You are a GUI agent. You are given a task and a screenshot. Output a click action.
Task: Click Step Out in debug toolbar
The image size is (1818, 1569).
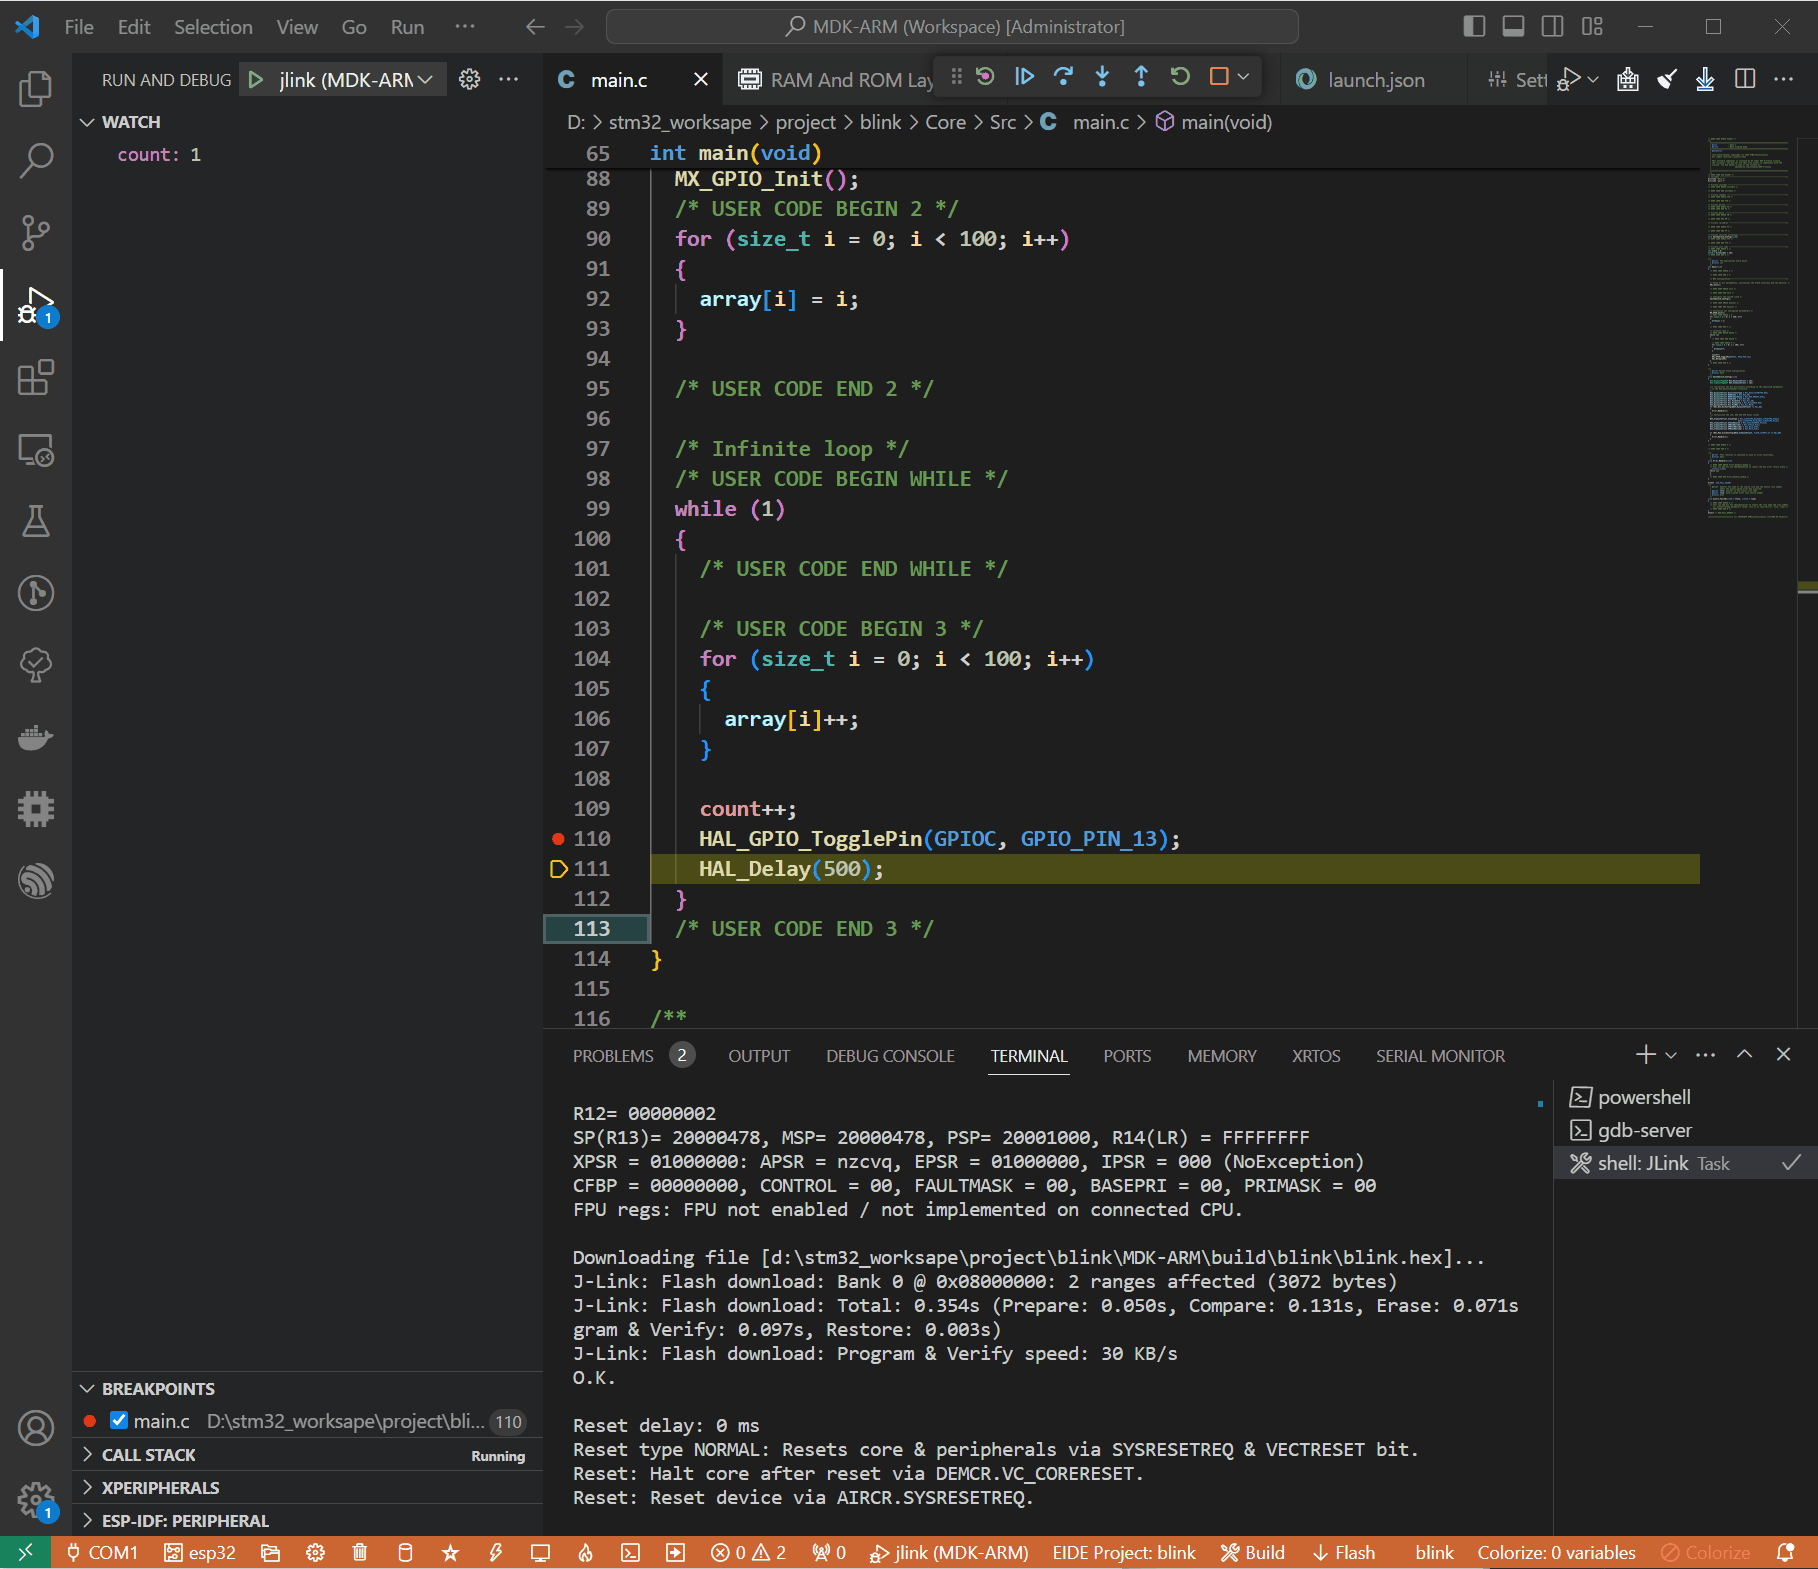(x=1141, y=77)
